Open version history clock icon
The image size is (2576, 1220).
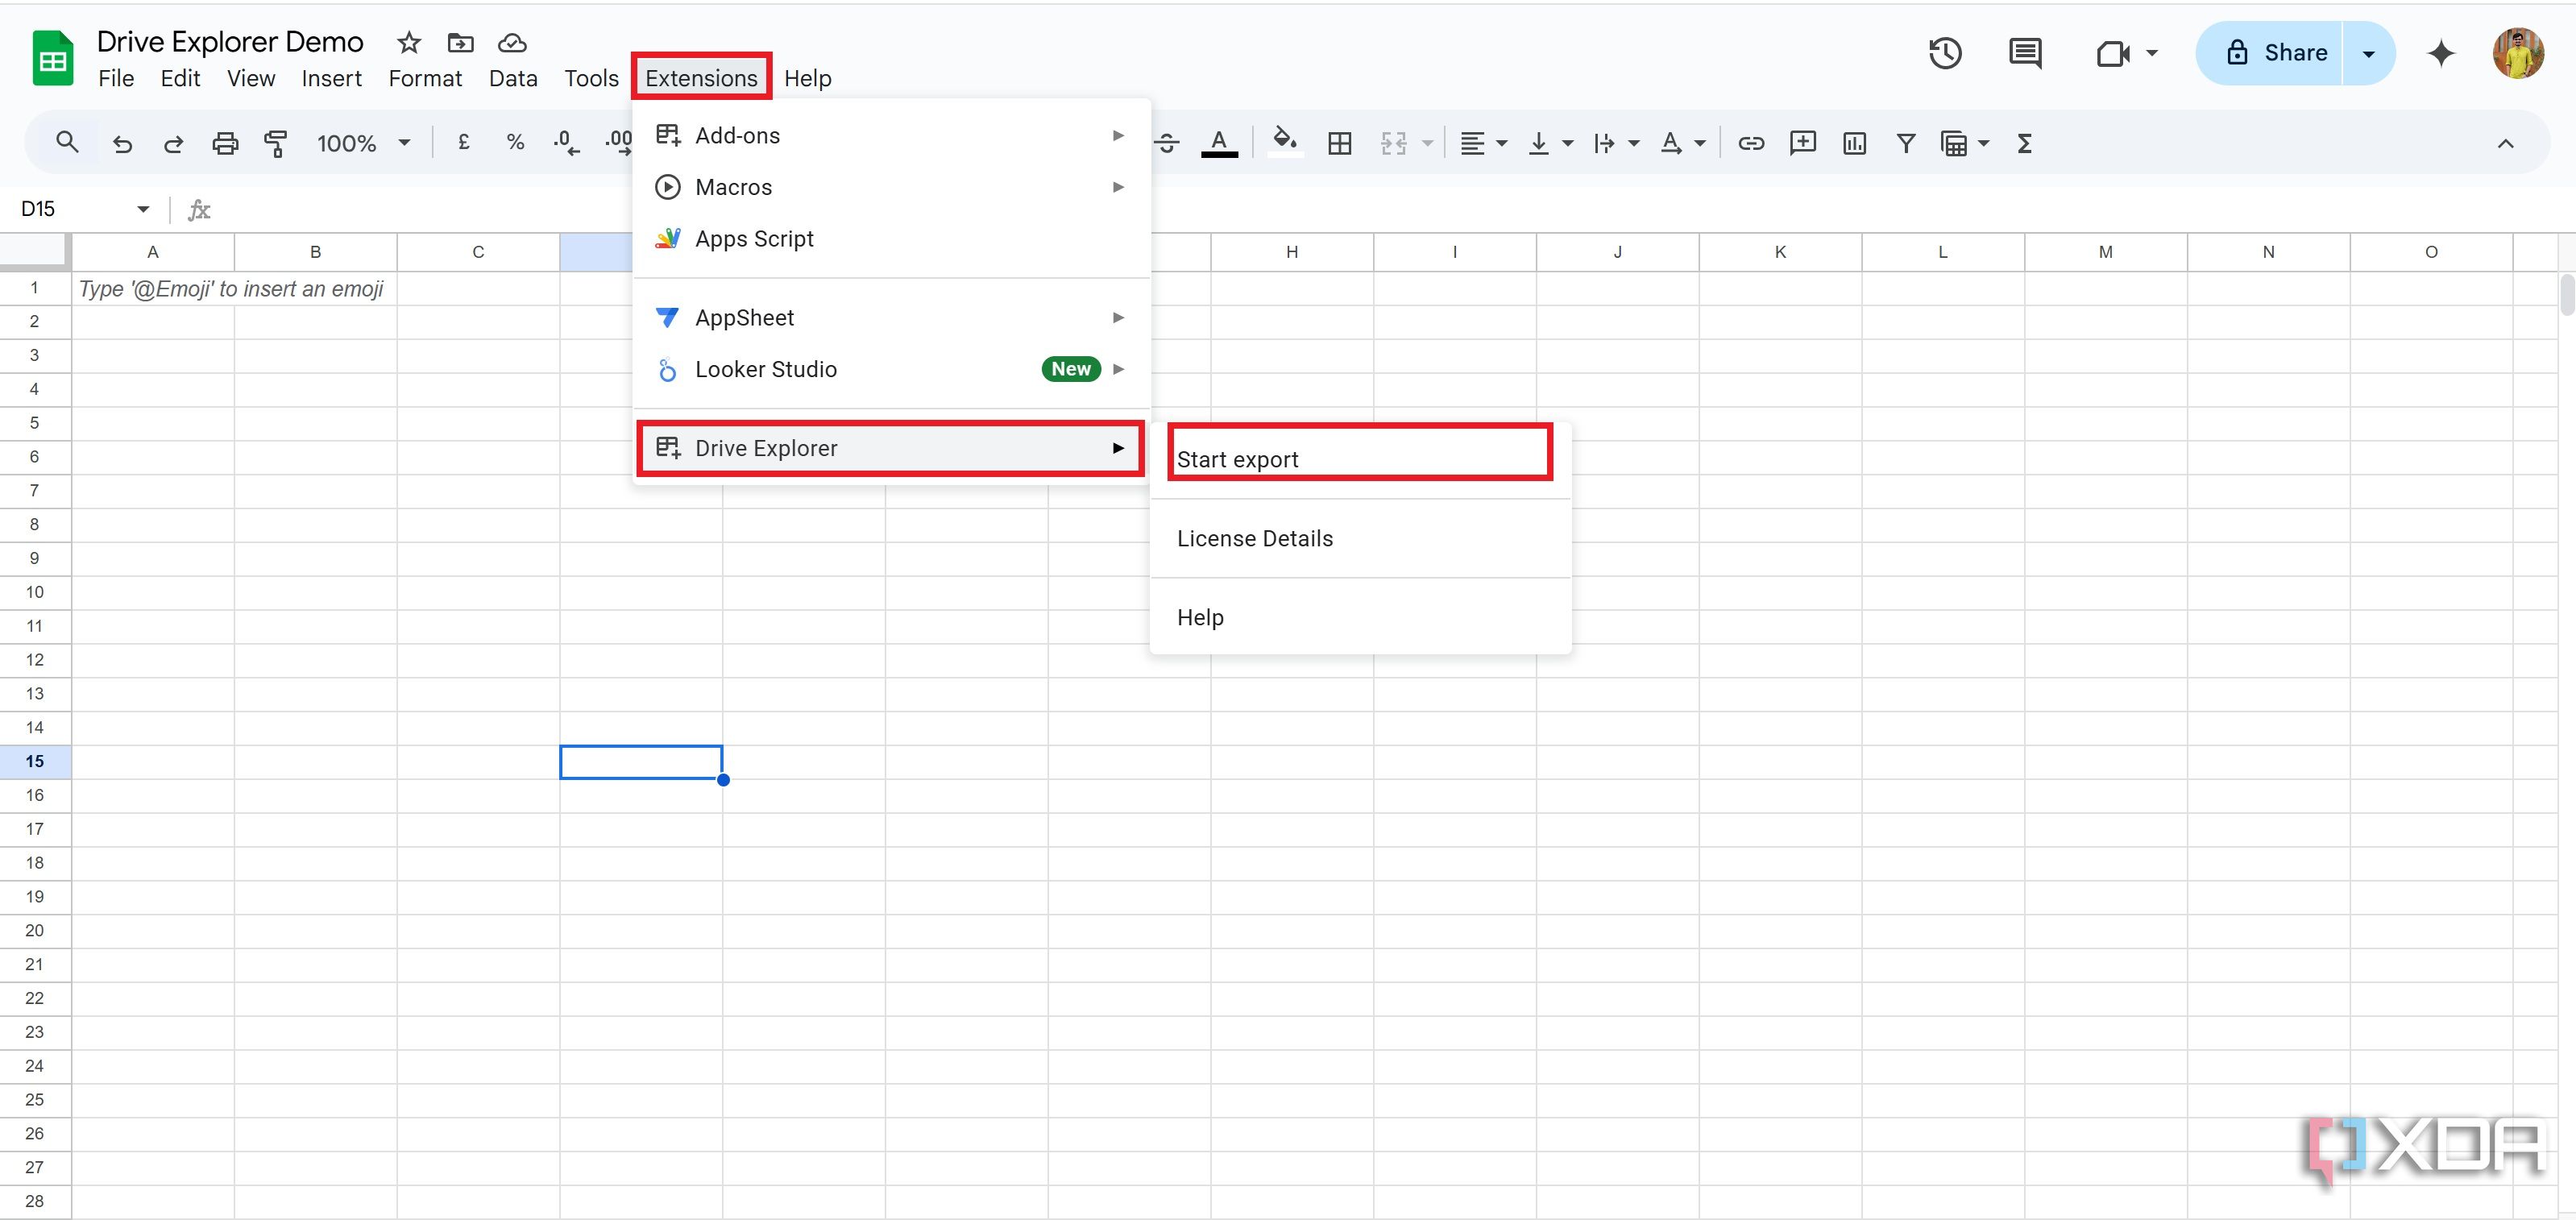[1945, 53]
